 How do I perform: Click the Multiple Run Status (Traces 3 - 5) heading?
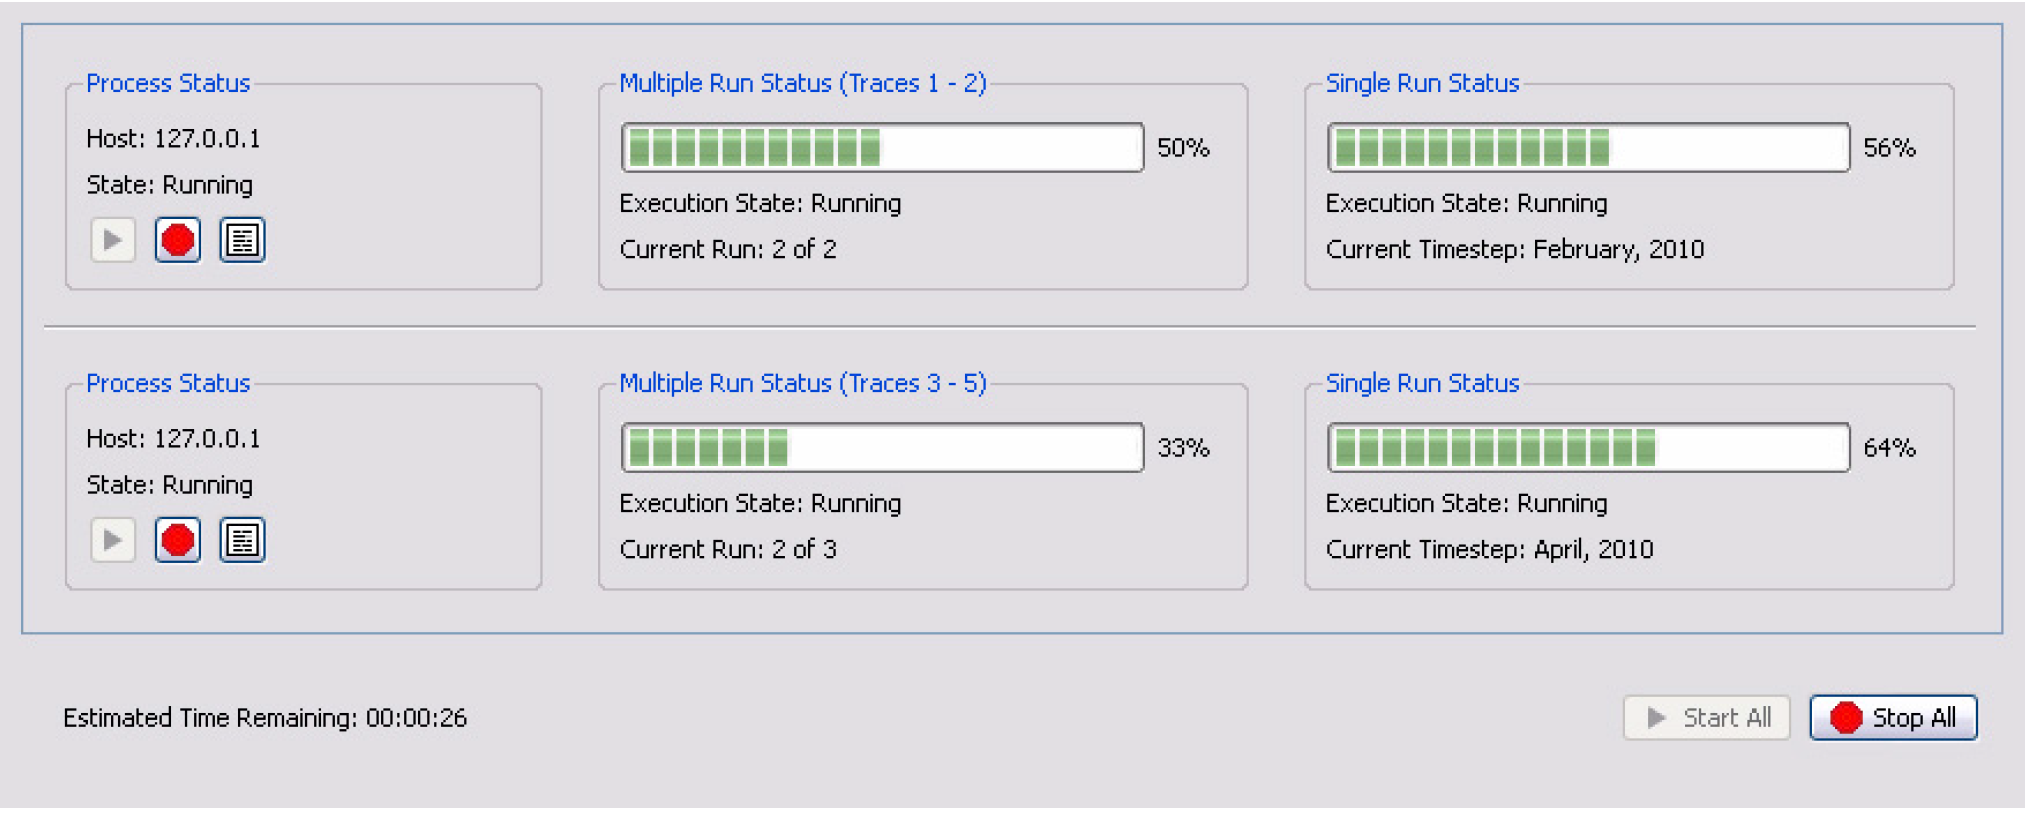(x=803, y=383)
